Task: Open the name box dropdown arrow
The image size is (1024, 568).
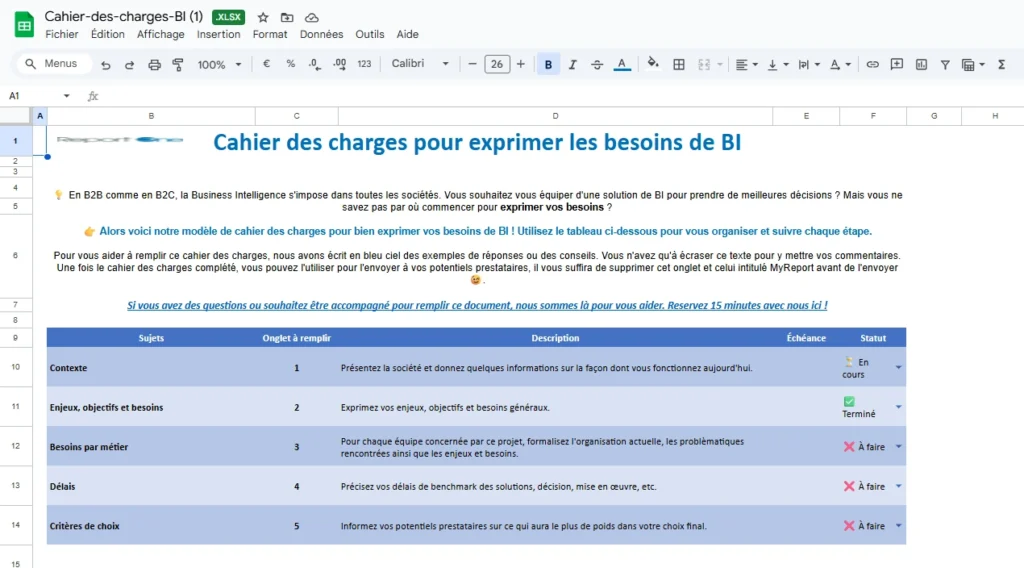Action: pos(67,96)
